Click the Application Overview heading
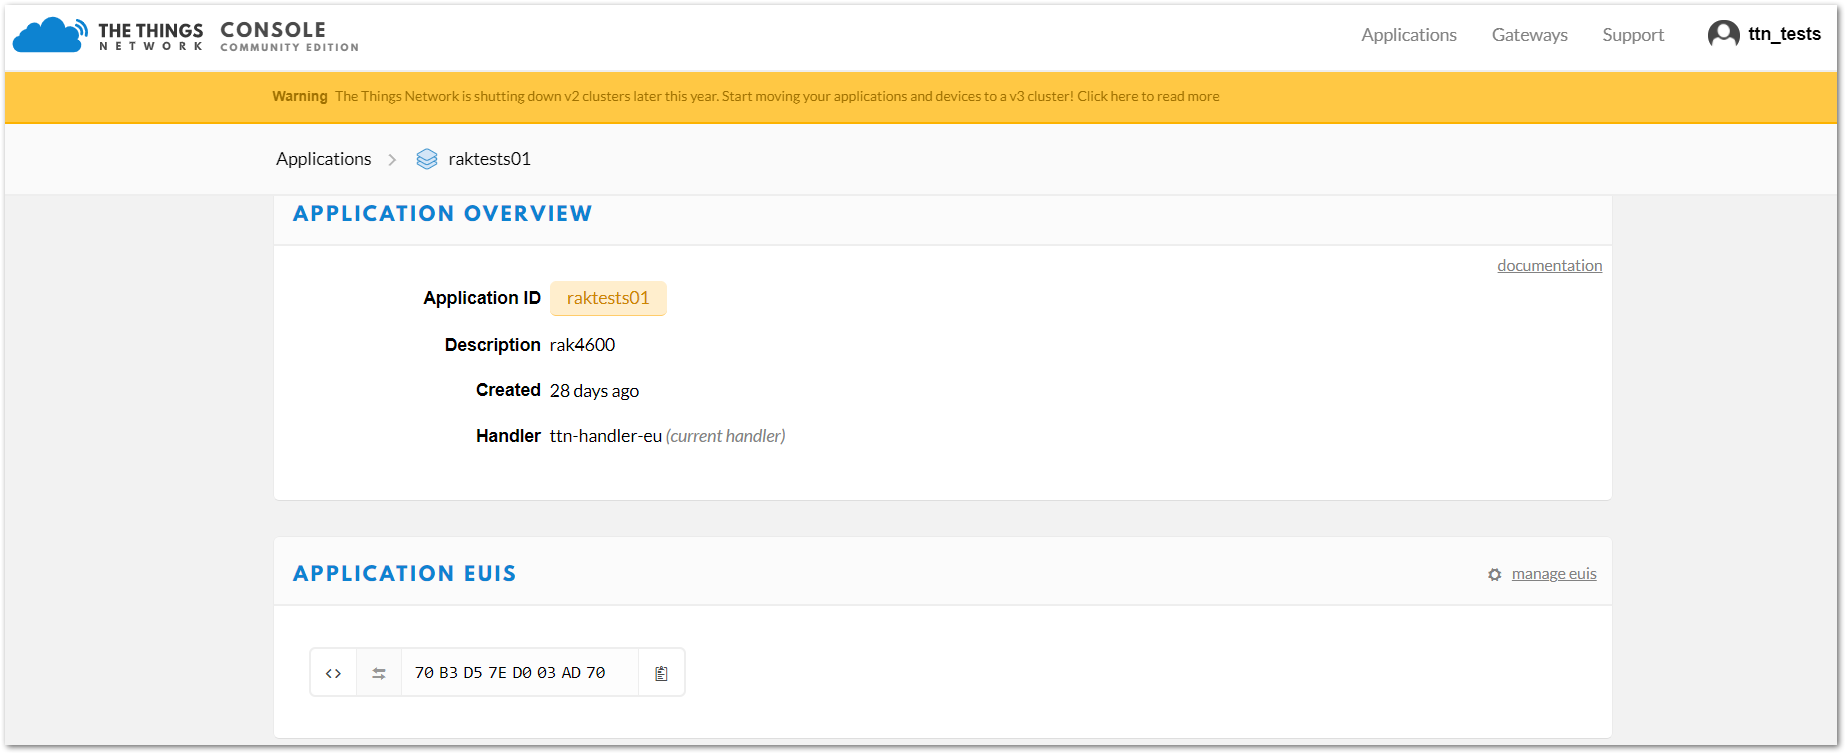The width and height of the screenshot is (1846, 754). [x=442, y=214]
